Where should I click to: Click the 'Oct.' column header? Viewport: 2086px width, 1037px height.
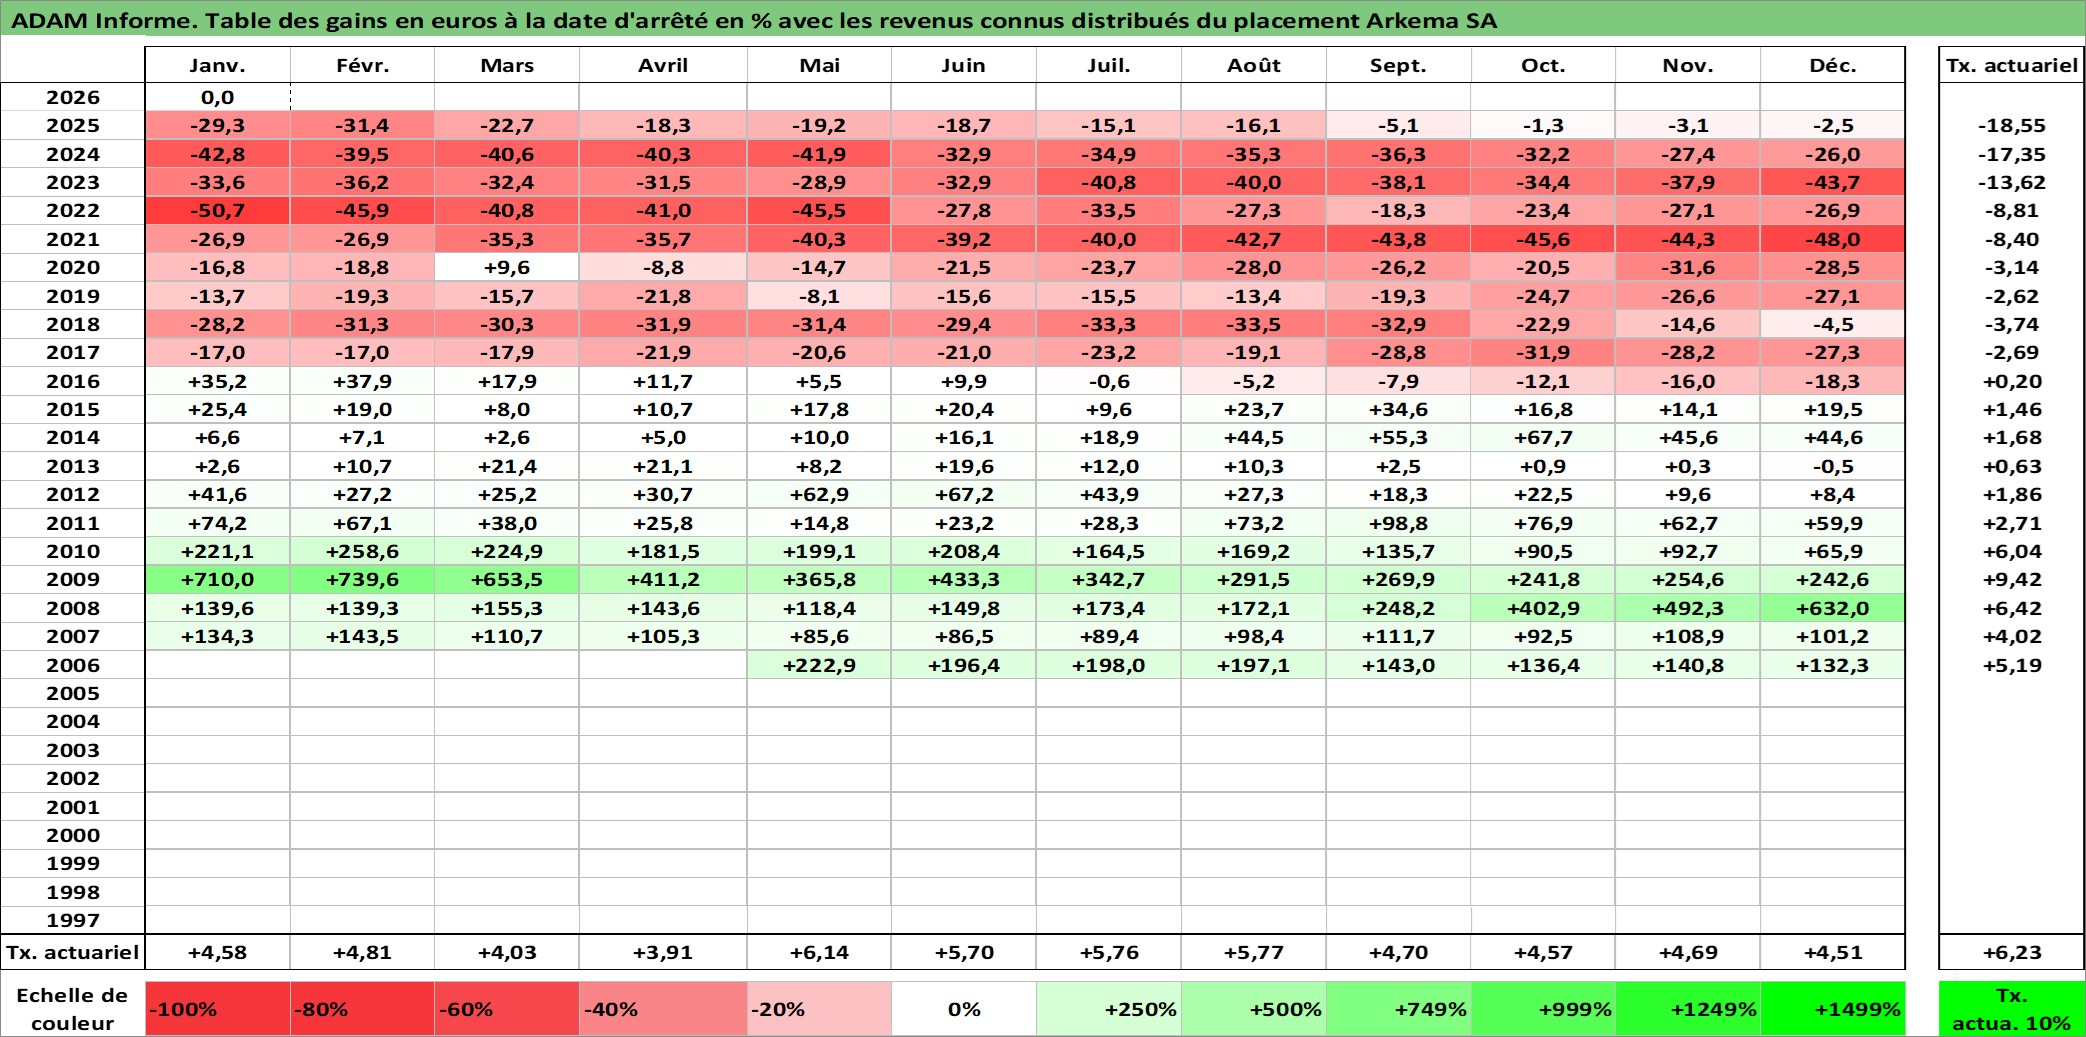pyautogui.click(x=1543, y=65)
